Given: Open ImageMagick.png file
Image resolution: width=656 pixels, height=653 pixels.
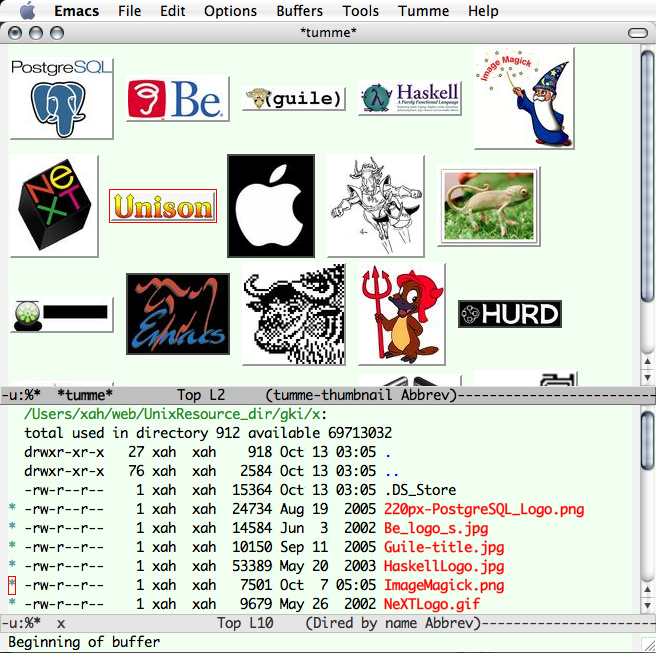Looking at the screenshot, I should pos(444,585).
